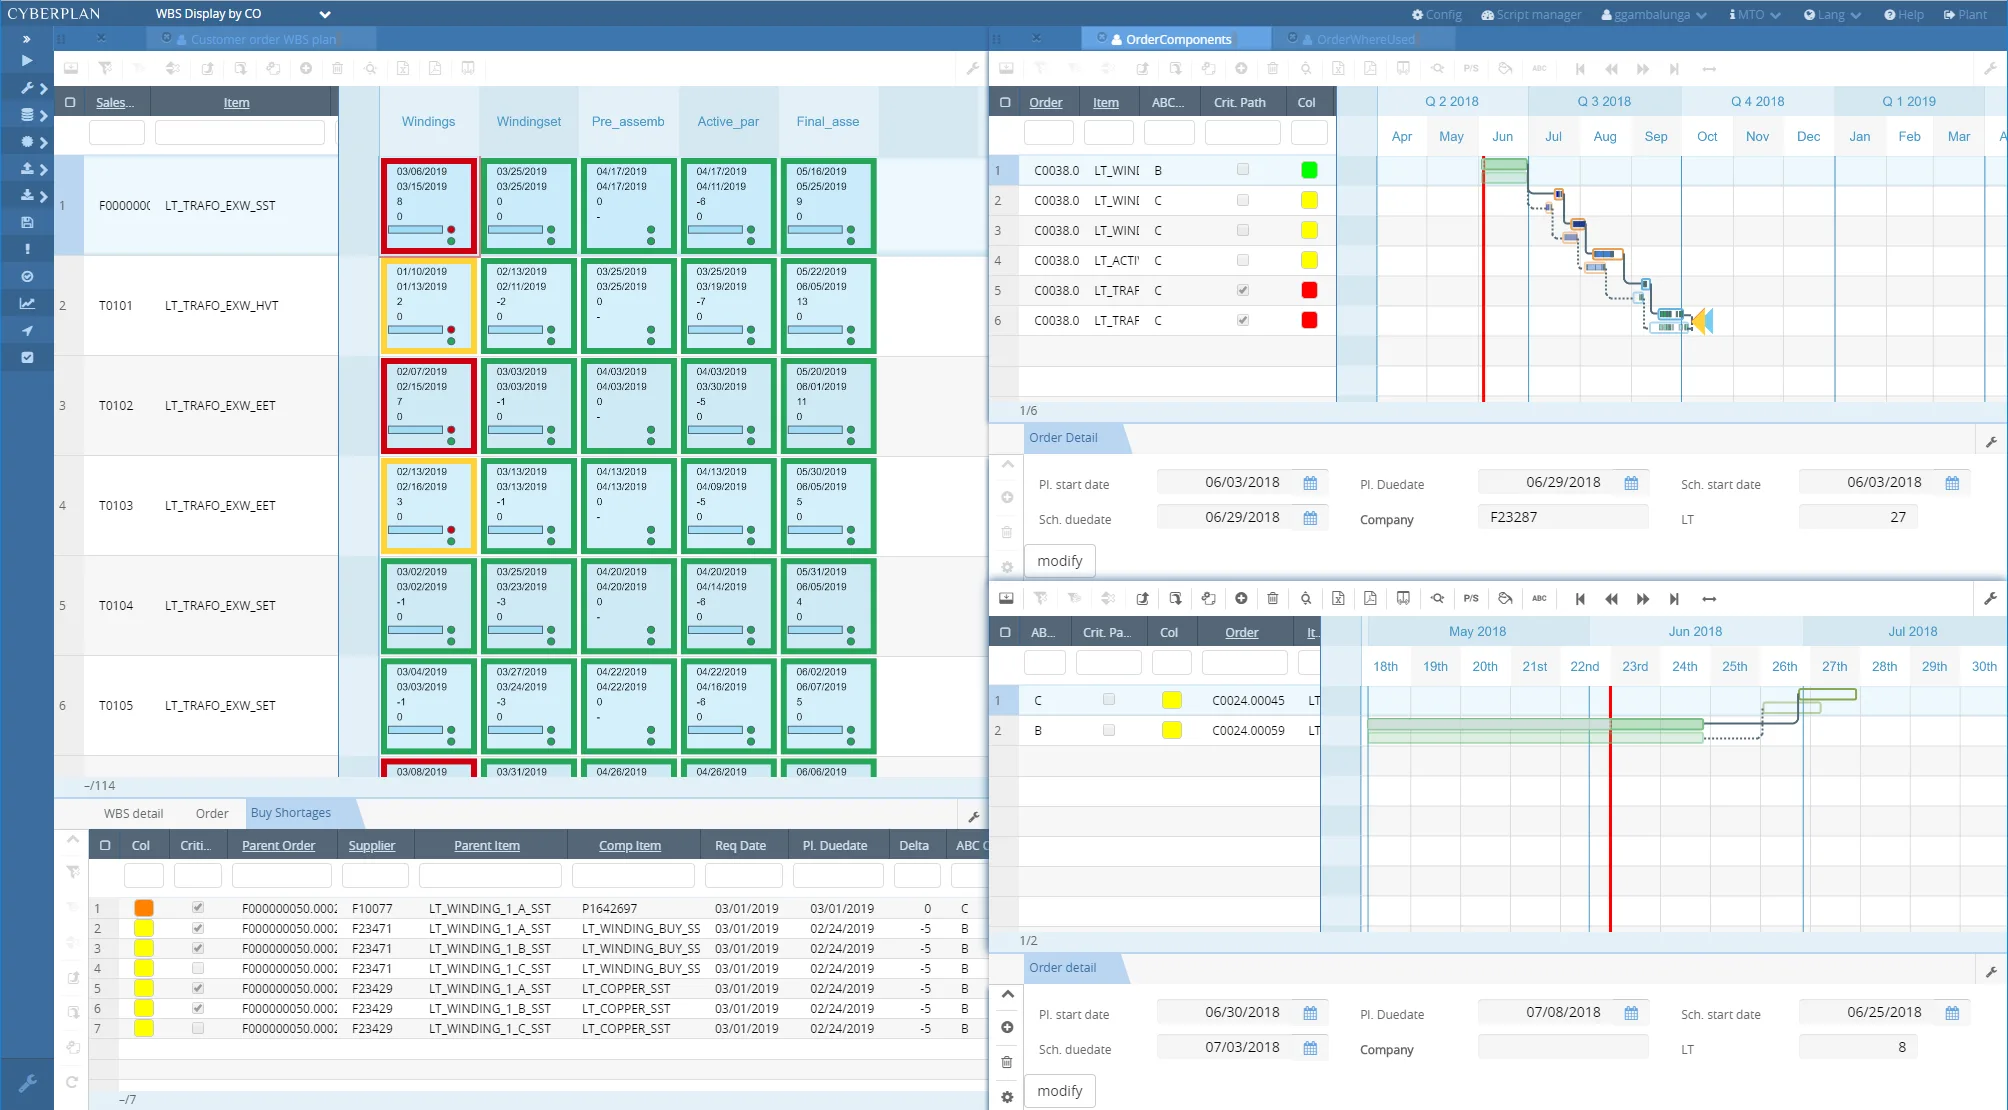Export to Excel in lower-right toolbar
This screenshot has width=2008, height=1110.
tap(1338, 599)
